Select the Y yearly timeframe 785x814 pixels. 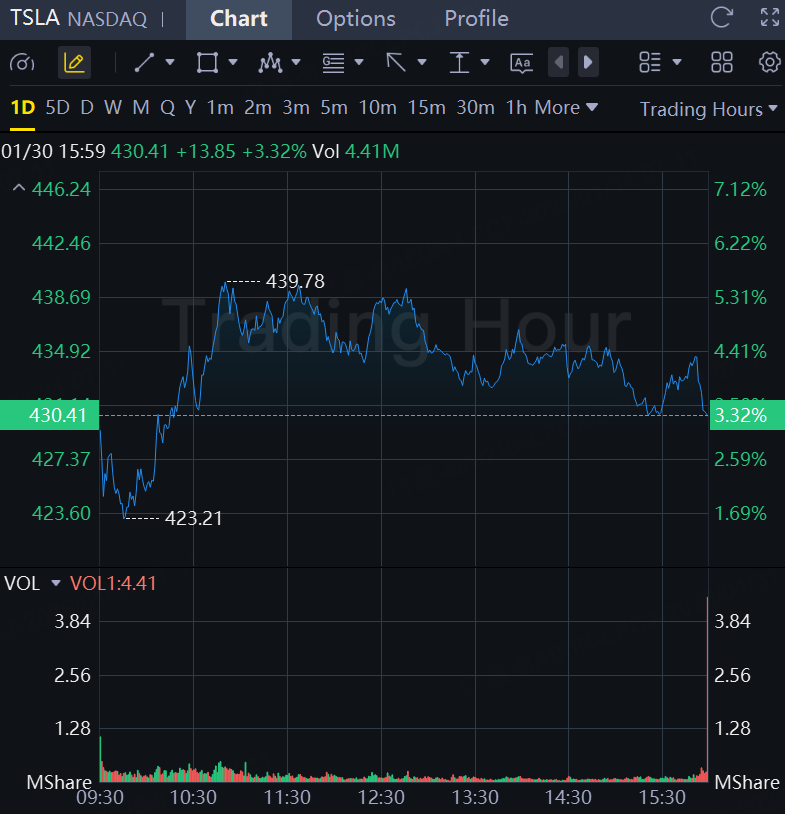pos(191,108)
